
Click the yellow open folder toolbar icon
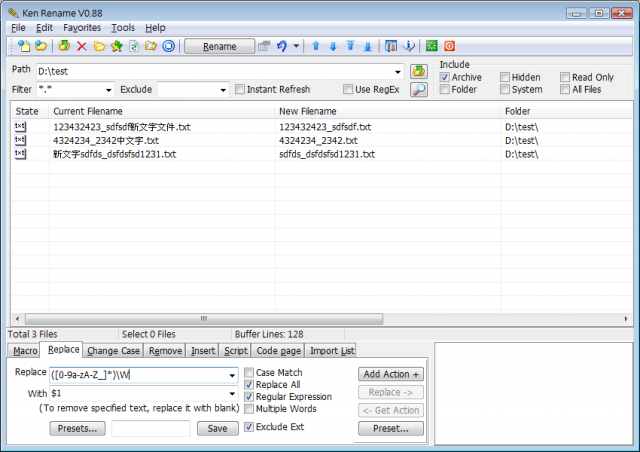pos(99,46)
